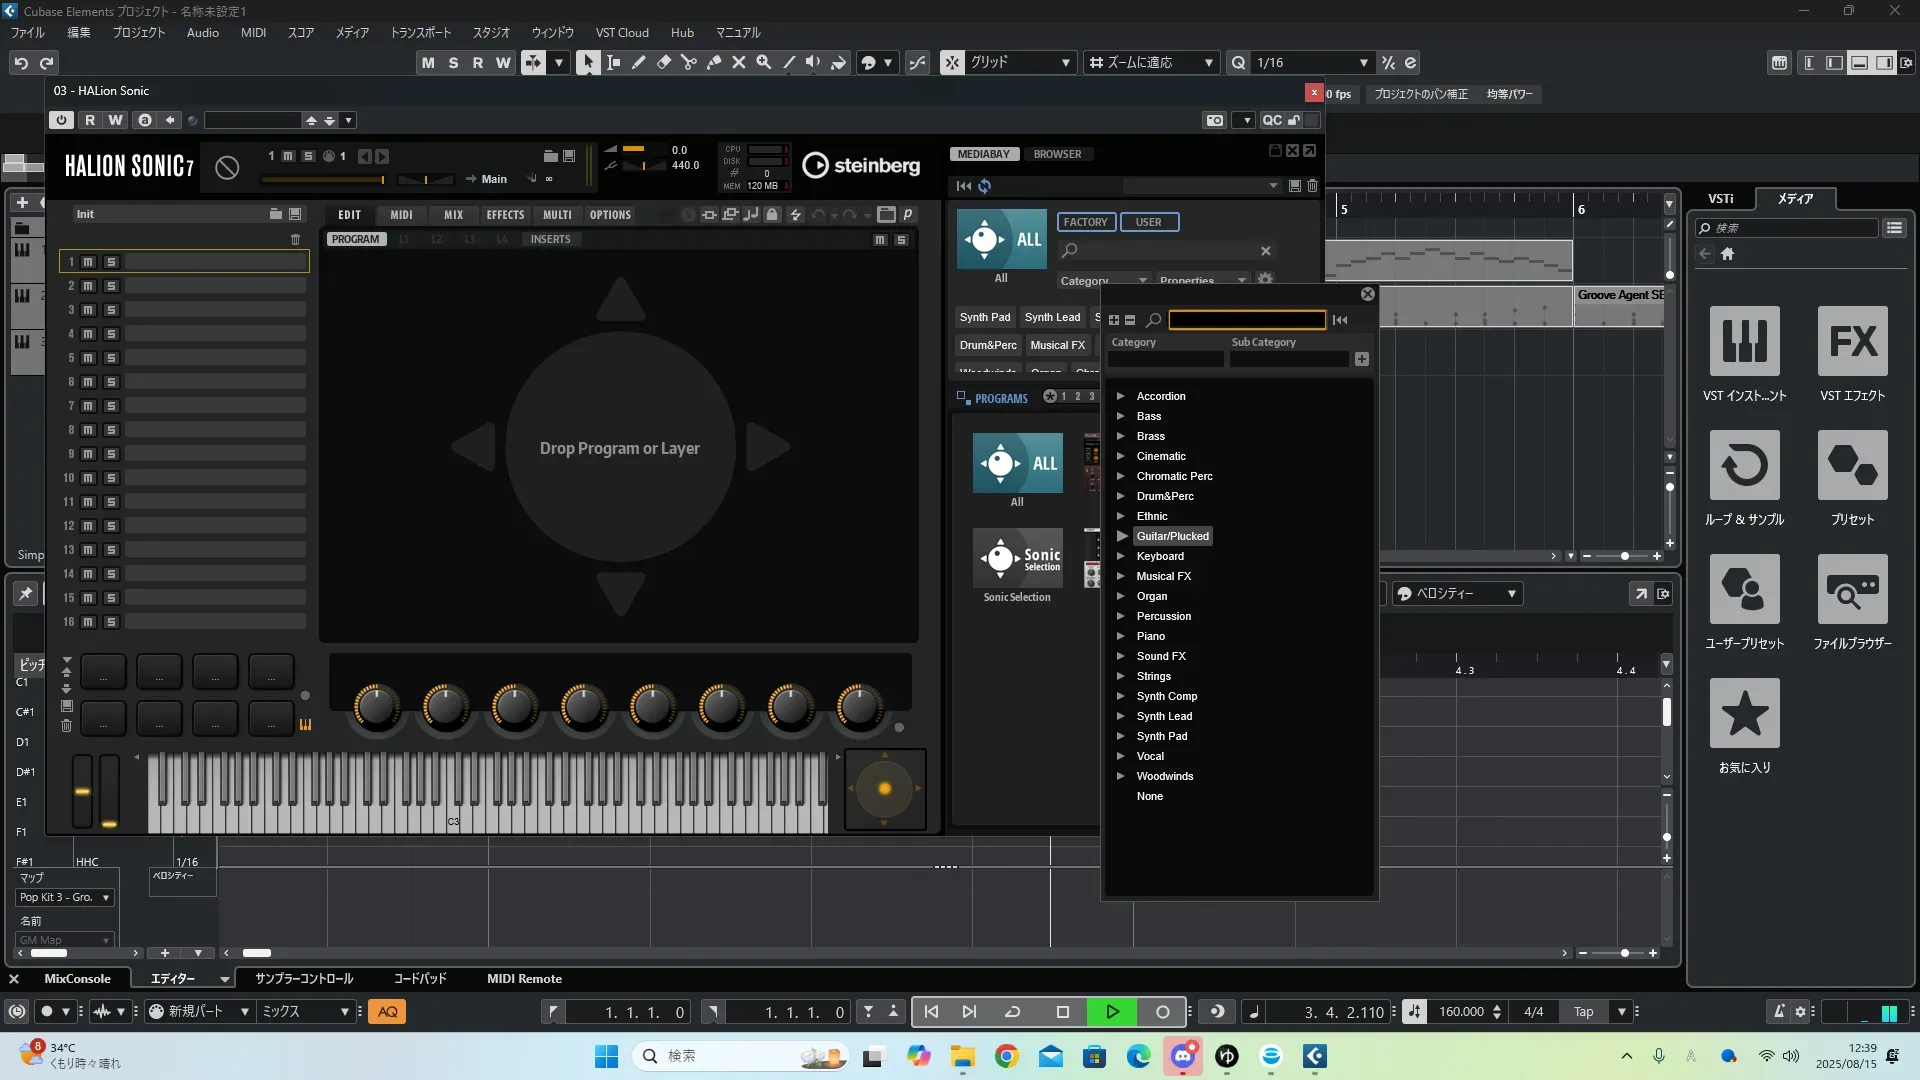Select the Eraser tool in toolbar
The height and width of the screenshot is (1080, 1920).
click(x=663, y=62)
